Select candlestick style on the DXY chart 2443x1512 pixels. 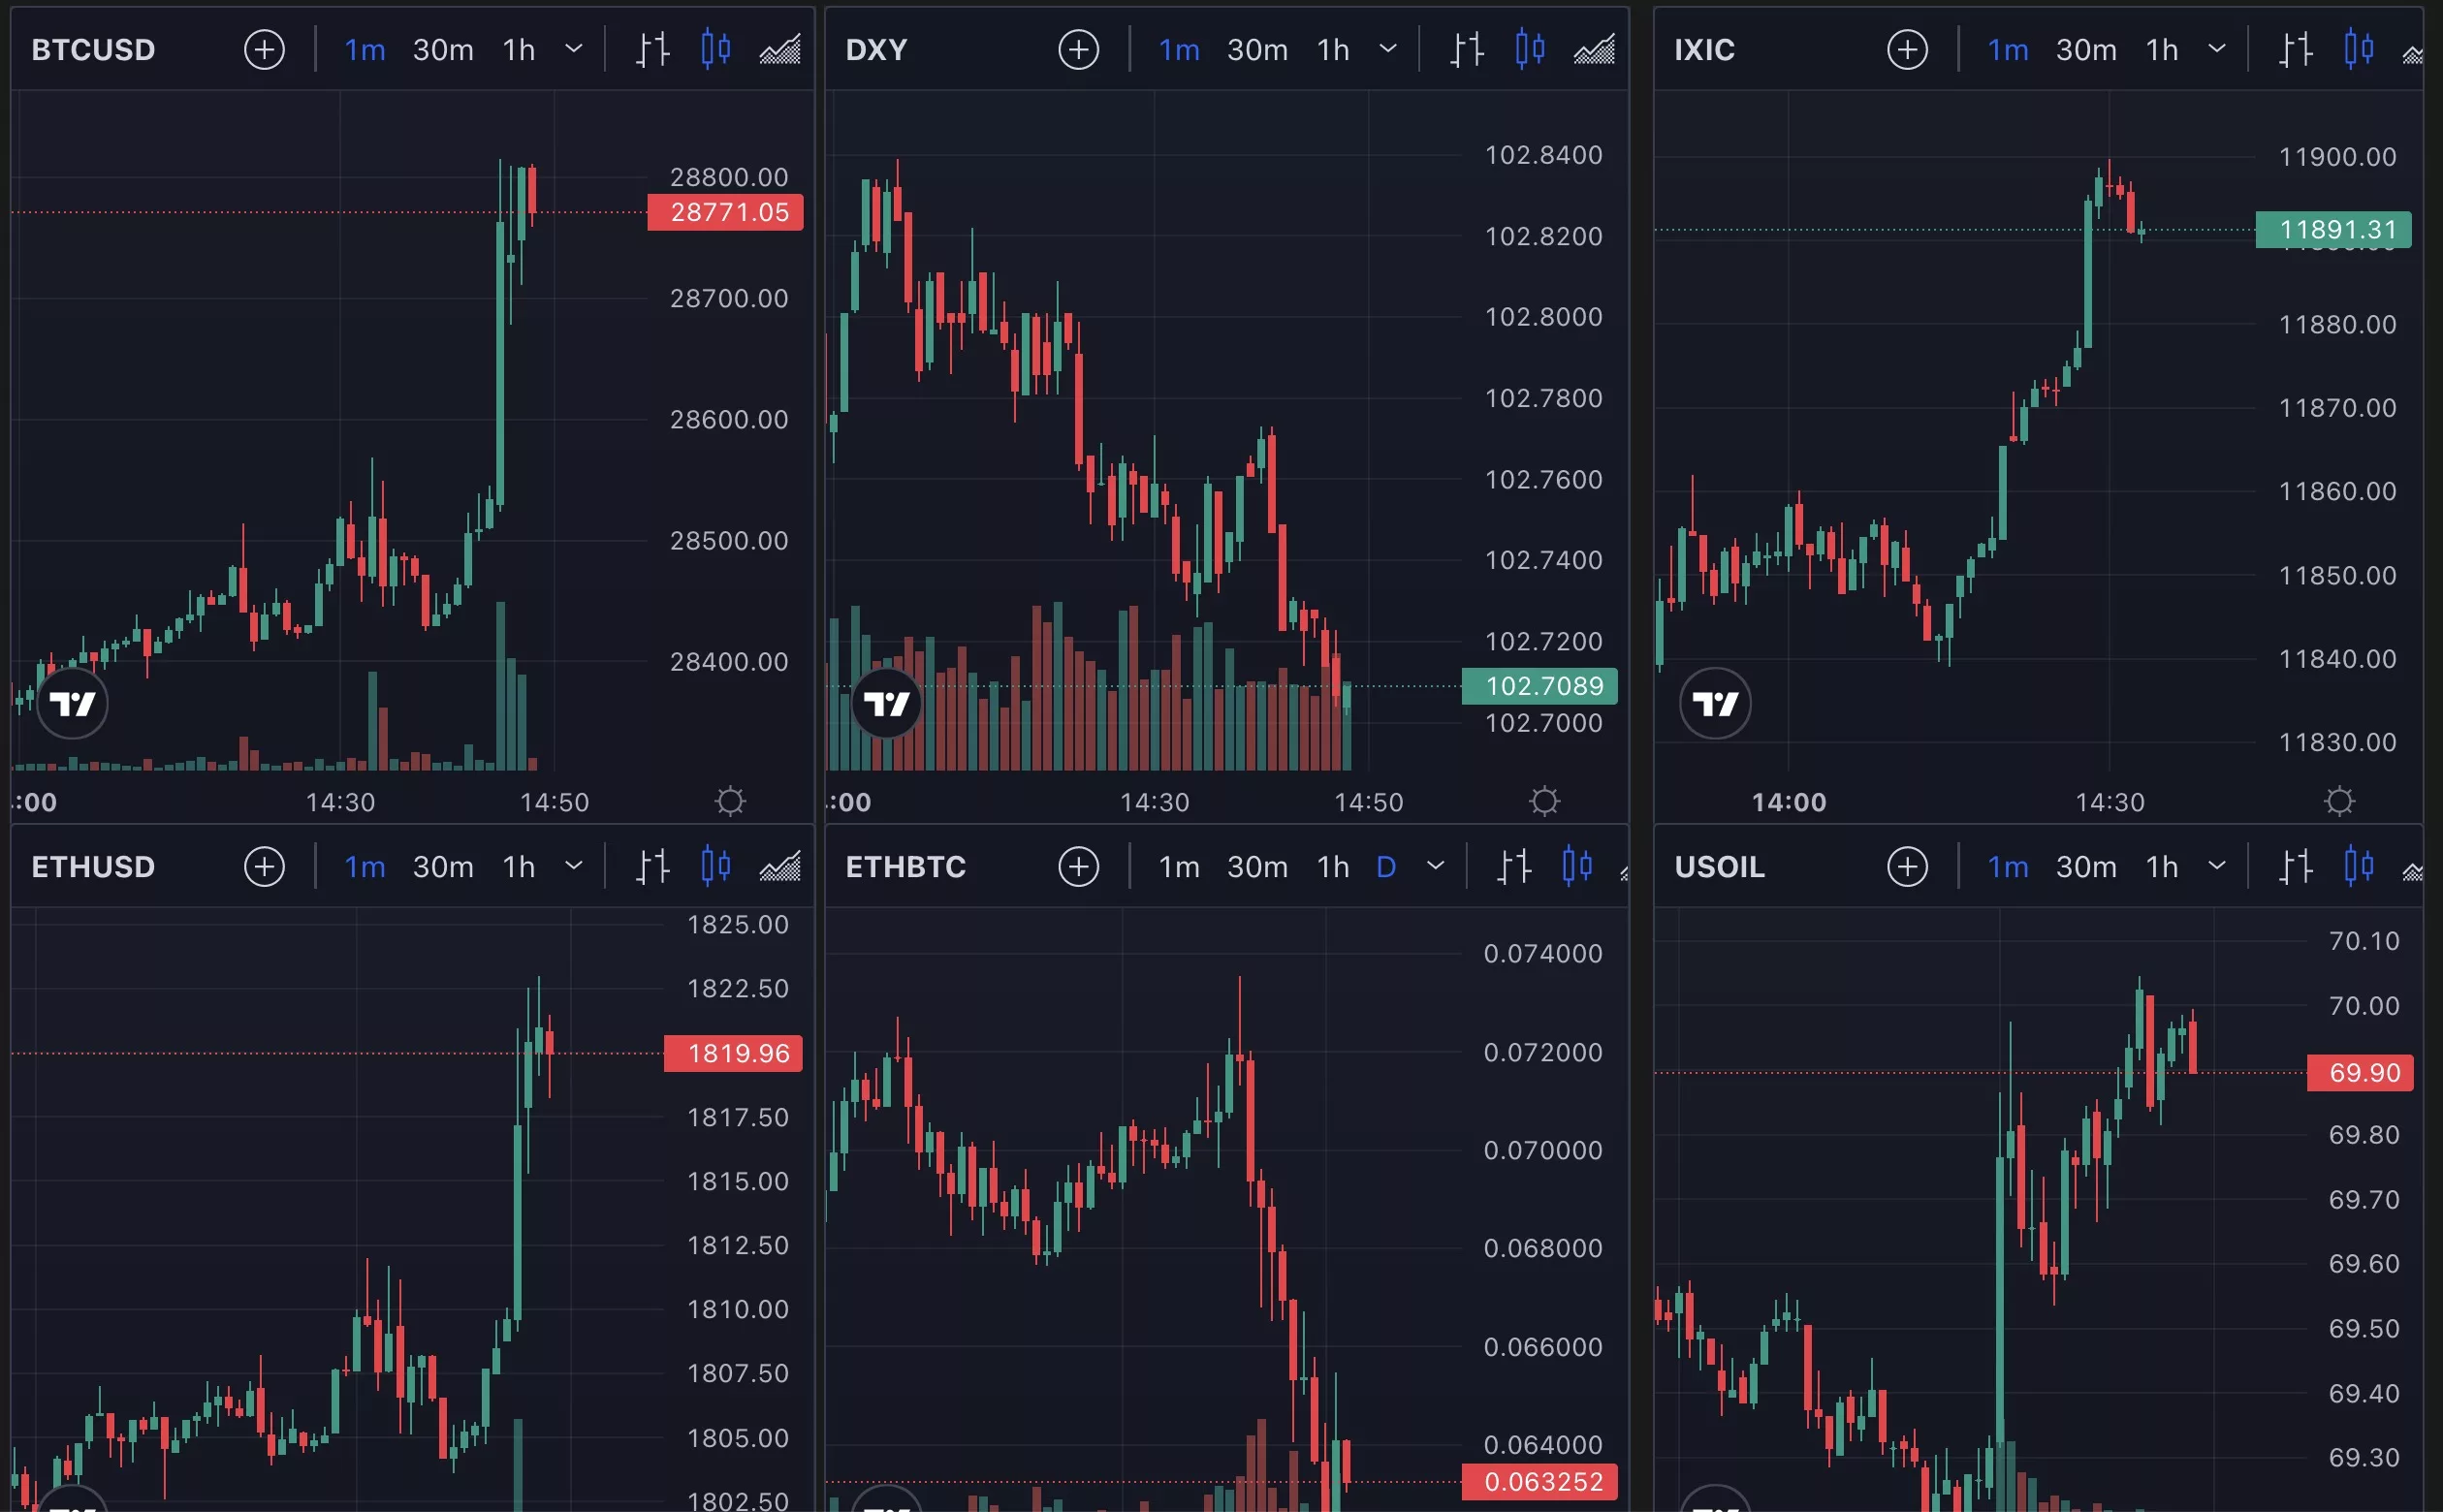[1530, 49]
